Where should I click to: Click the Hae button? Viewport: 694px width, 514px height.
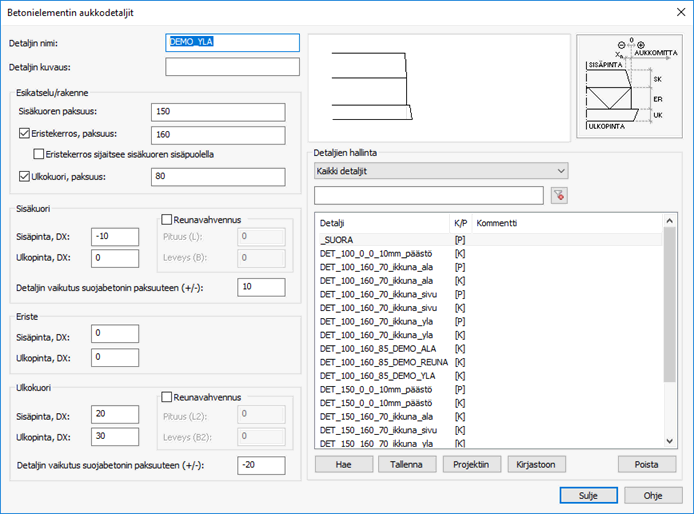tap(344, 464)
